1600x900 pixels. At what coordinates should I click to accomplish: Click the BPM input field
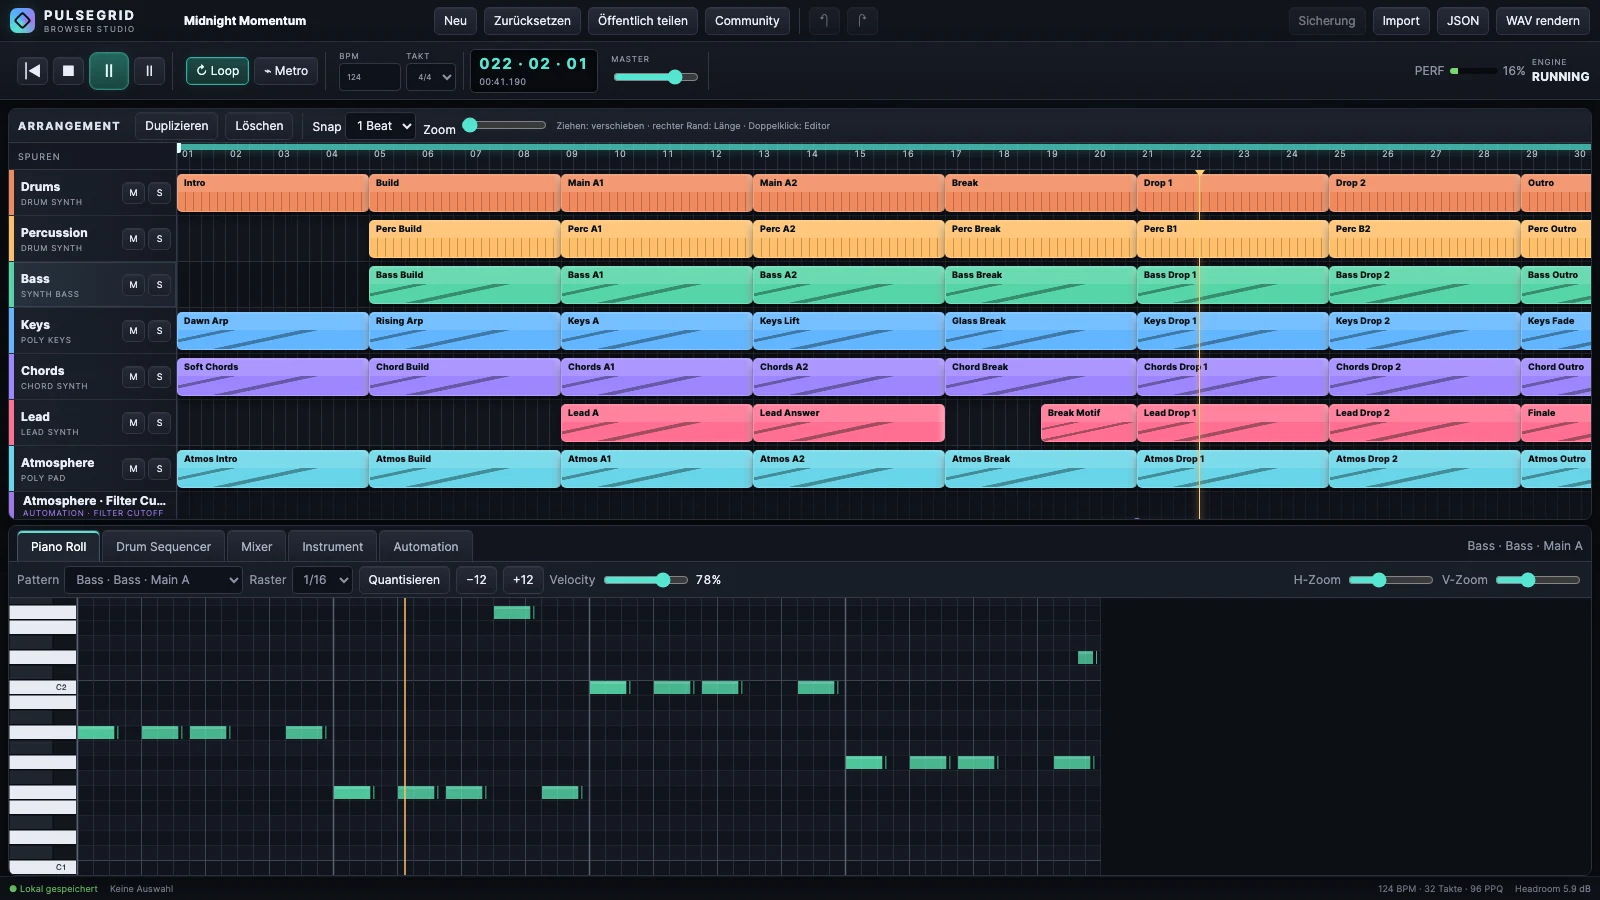point(369,77)
